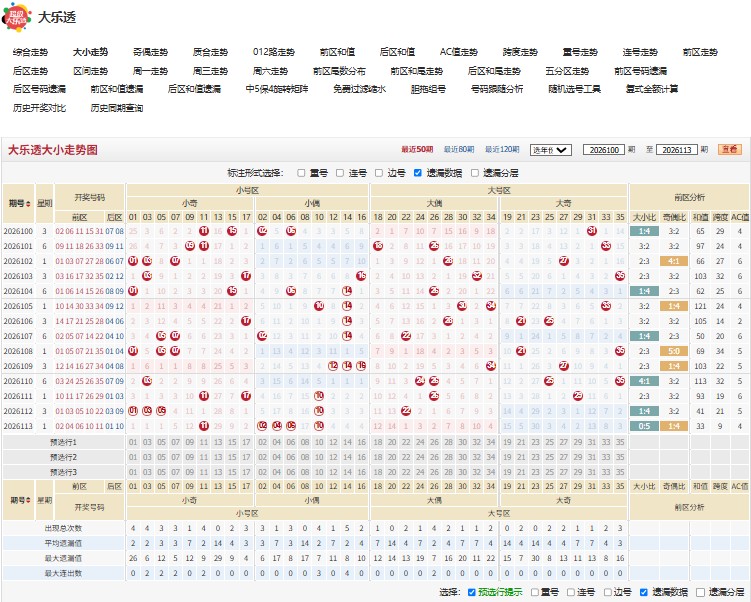Screen dimensions: 751x602
Task: View 前区尾数分布
Action: 339,71
